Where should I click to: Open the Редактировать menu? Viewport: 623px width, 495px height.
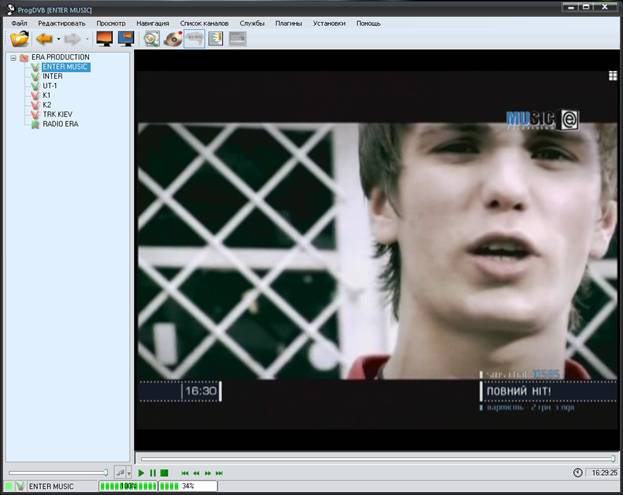coord(62,23)
